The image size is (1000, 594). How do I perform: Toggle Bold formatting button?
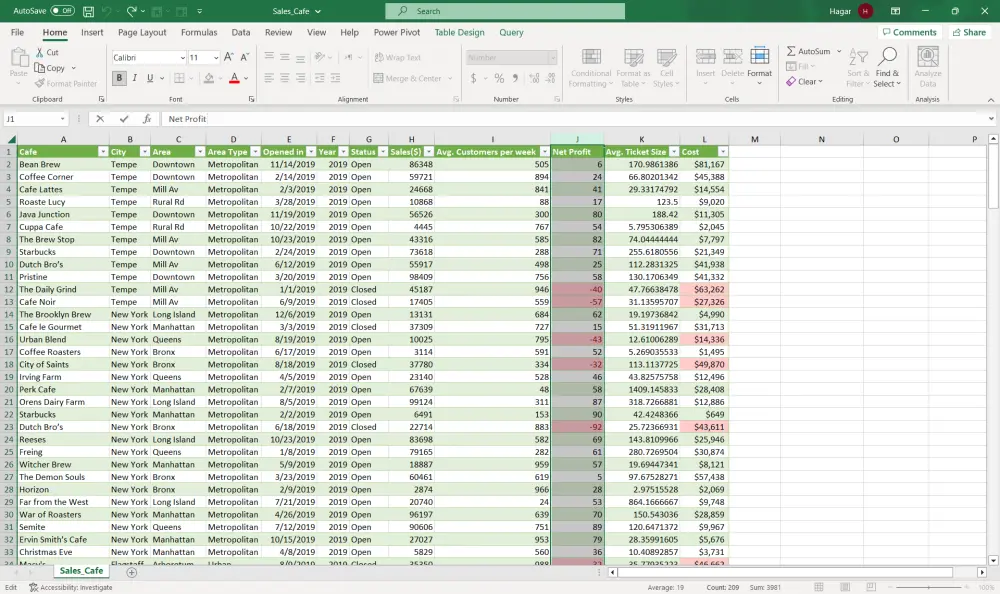(119, 78)
